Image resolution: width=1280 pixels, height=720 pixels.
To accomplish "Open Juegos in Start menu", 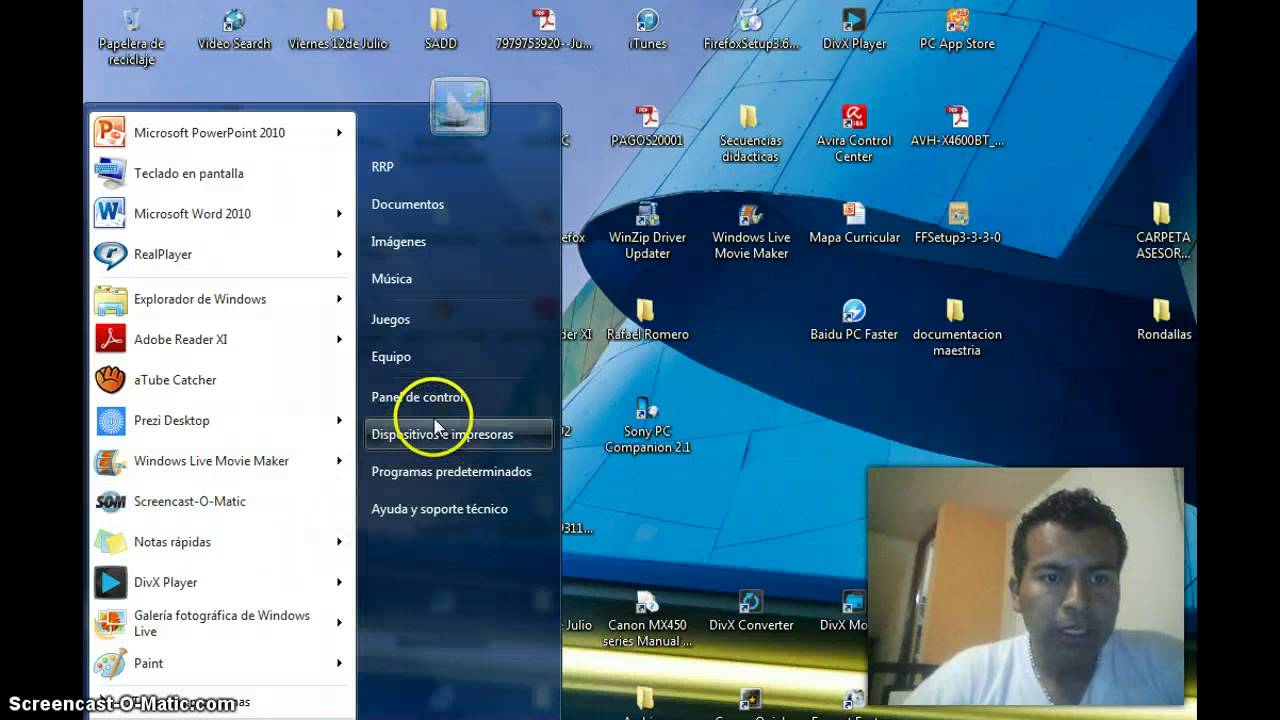I will point(390,319).
